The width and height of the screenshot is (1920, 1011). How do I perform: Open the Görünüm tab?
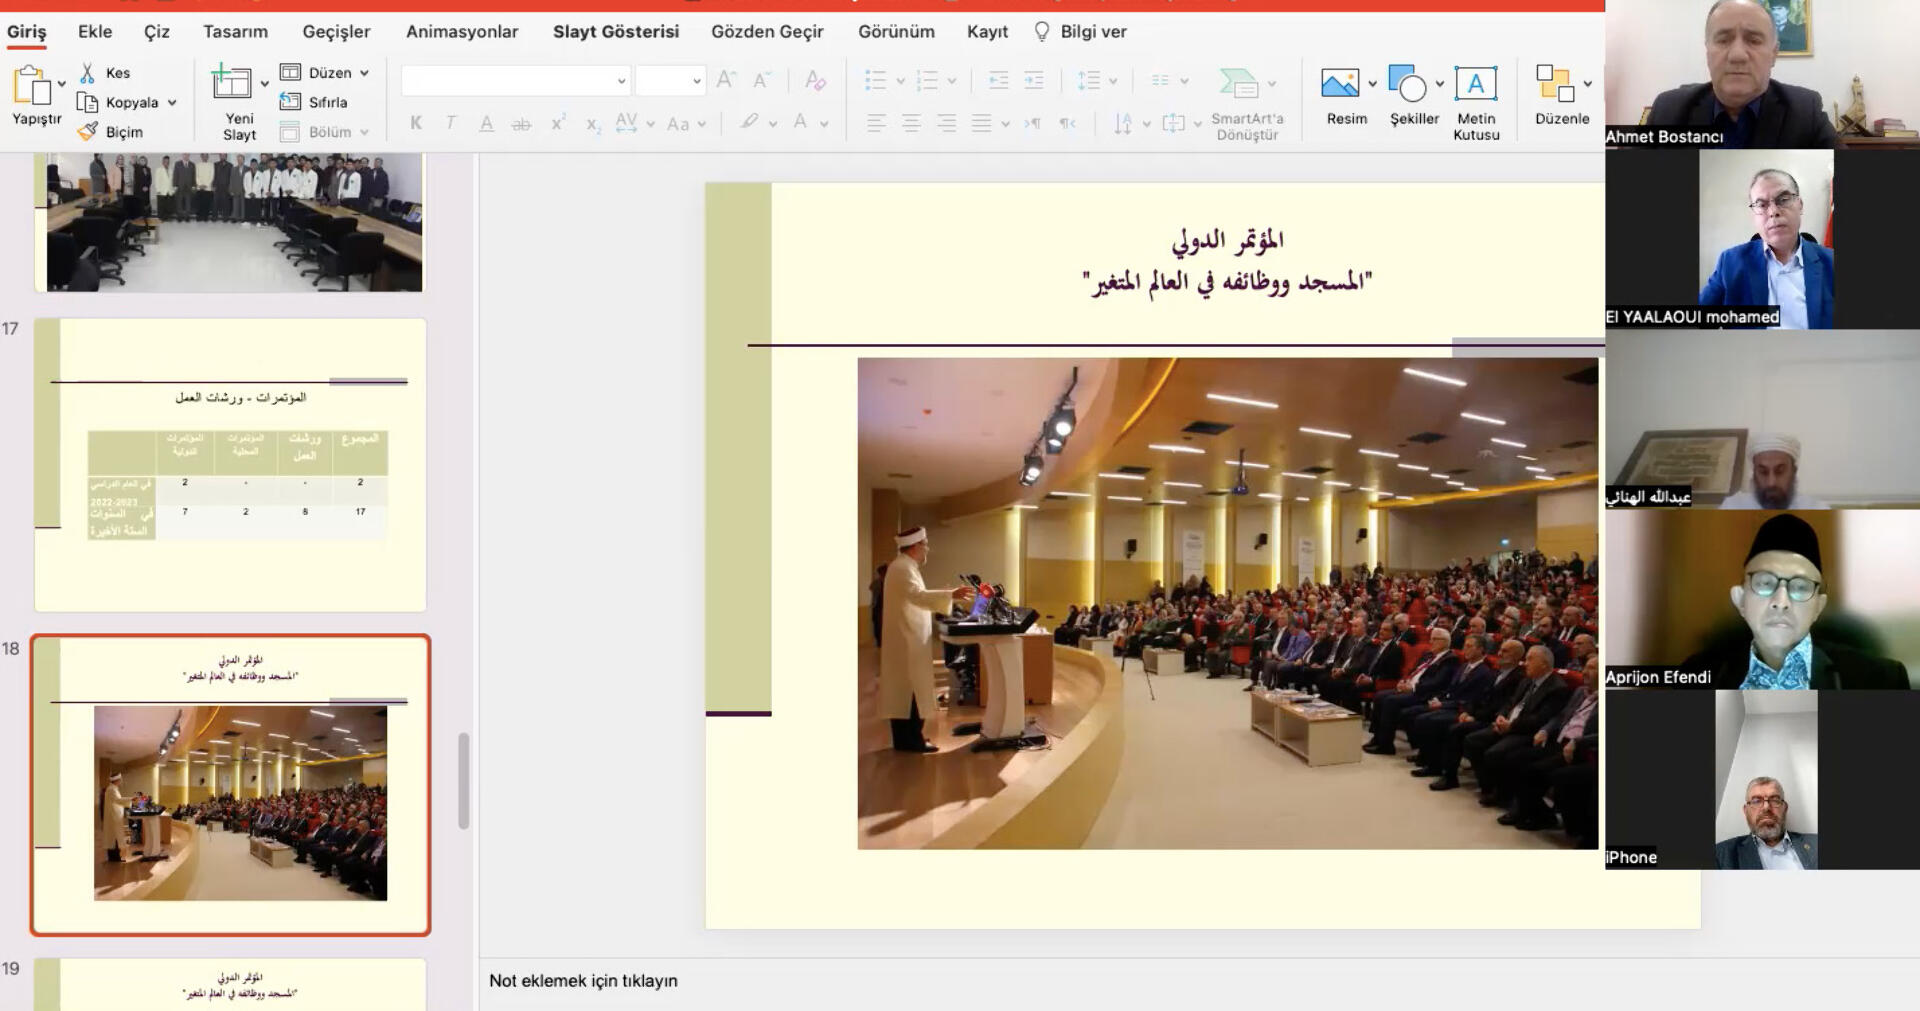coord(896,32)
